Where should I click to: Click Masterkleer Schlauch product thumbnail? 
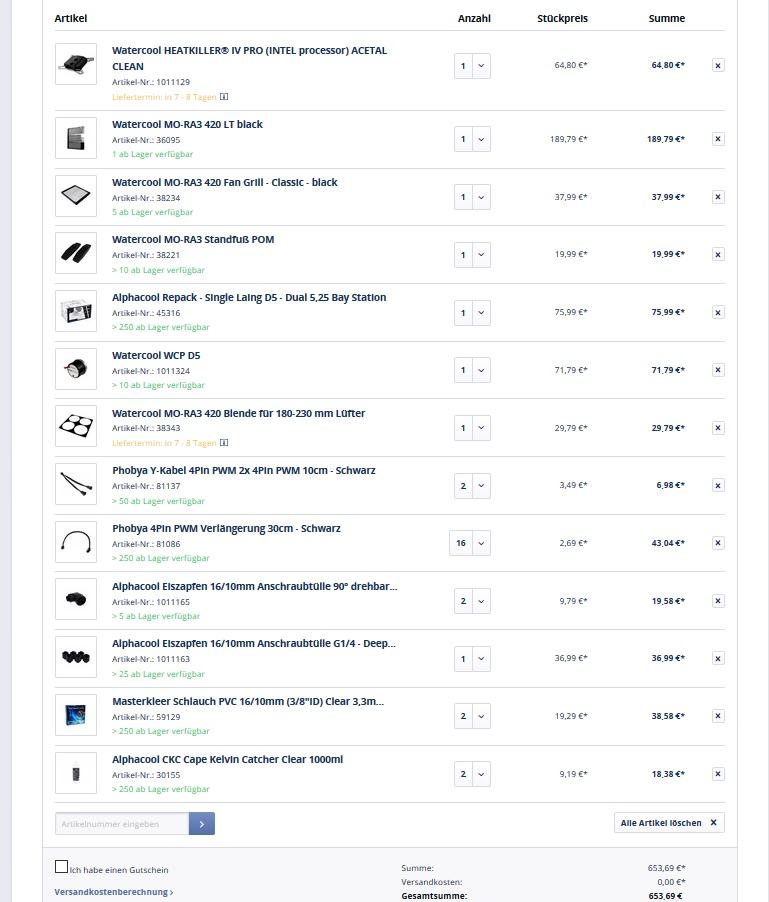(76, 716)
